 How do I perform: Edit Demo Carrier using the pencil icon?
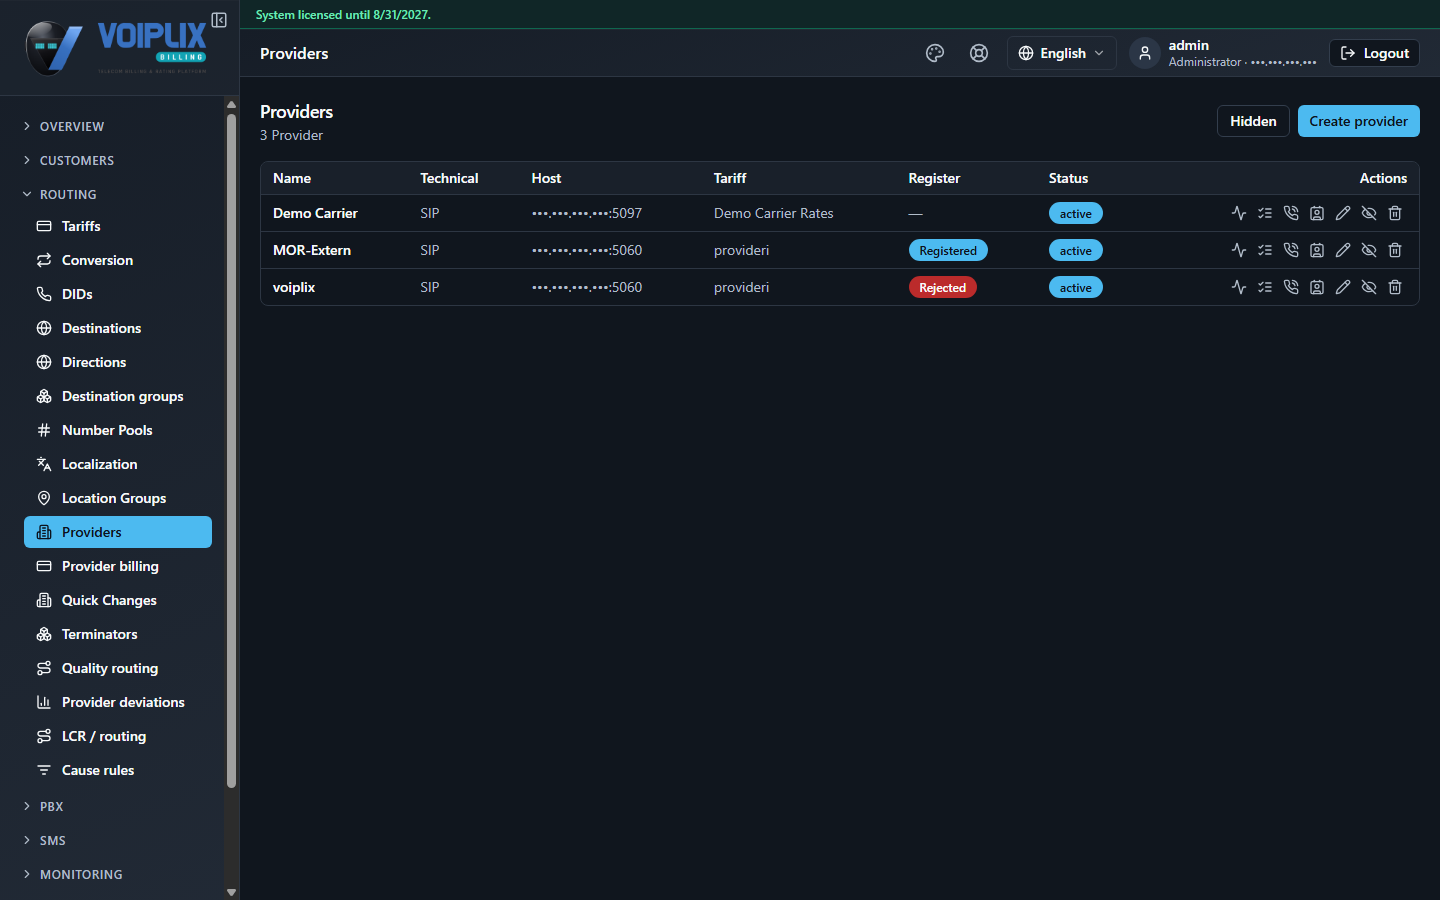pos(1343,213)
